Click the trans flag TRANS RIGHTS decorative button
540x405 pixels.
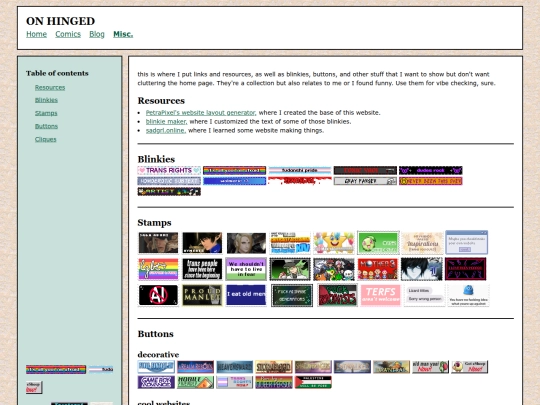(235, 382)
